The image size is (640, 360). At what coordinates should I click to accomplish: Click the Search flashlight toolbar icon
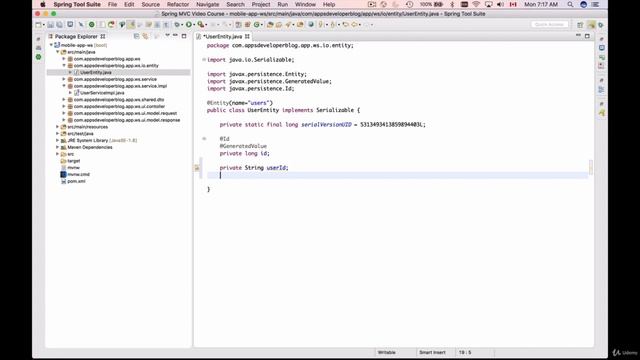pos(289,25)
